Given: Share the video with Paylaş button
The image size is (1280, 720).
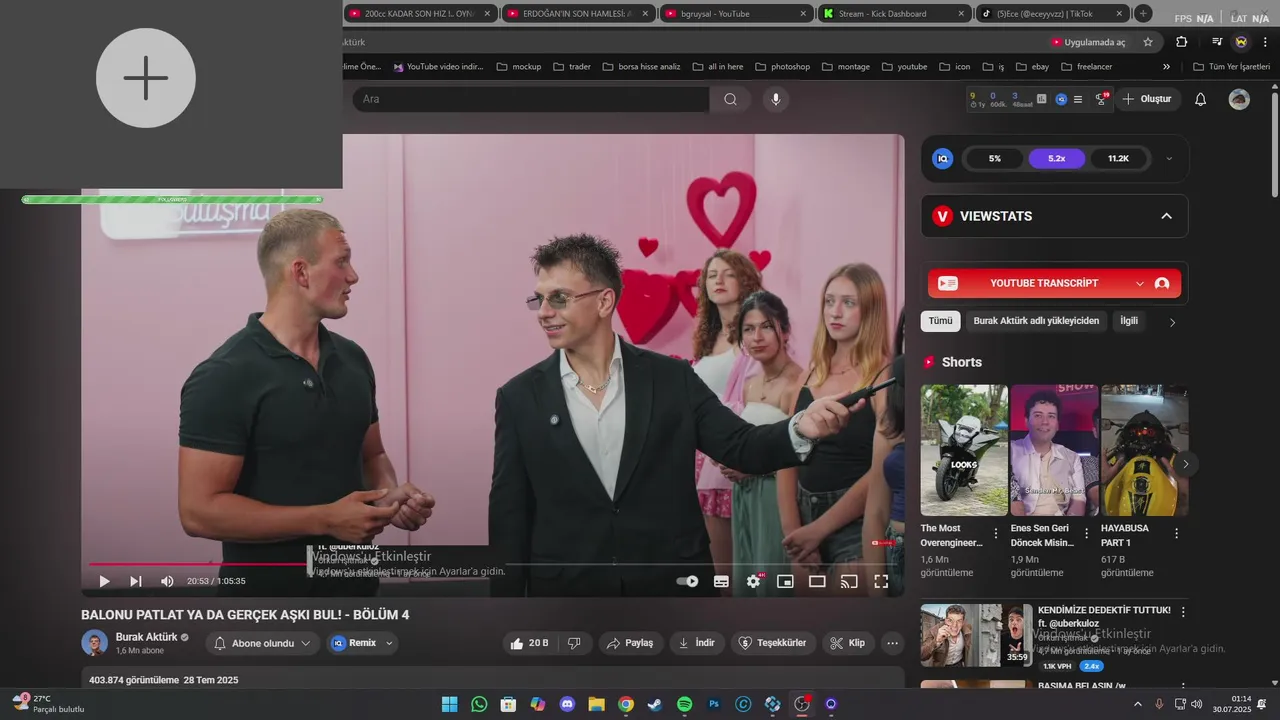Looking at the screenshot, I should click(630, 643).
